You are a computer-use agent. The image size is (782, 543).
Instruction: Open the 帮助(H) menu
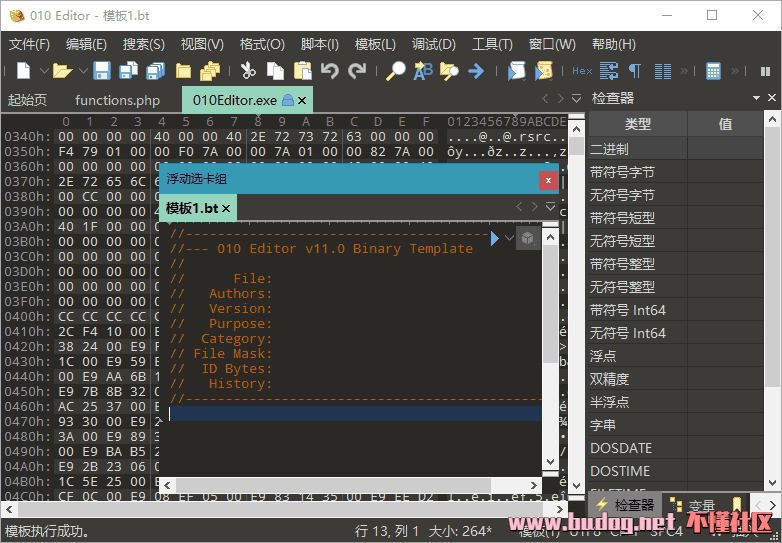[x=613, y=44]
